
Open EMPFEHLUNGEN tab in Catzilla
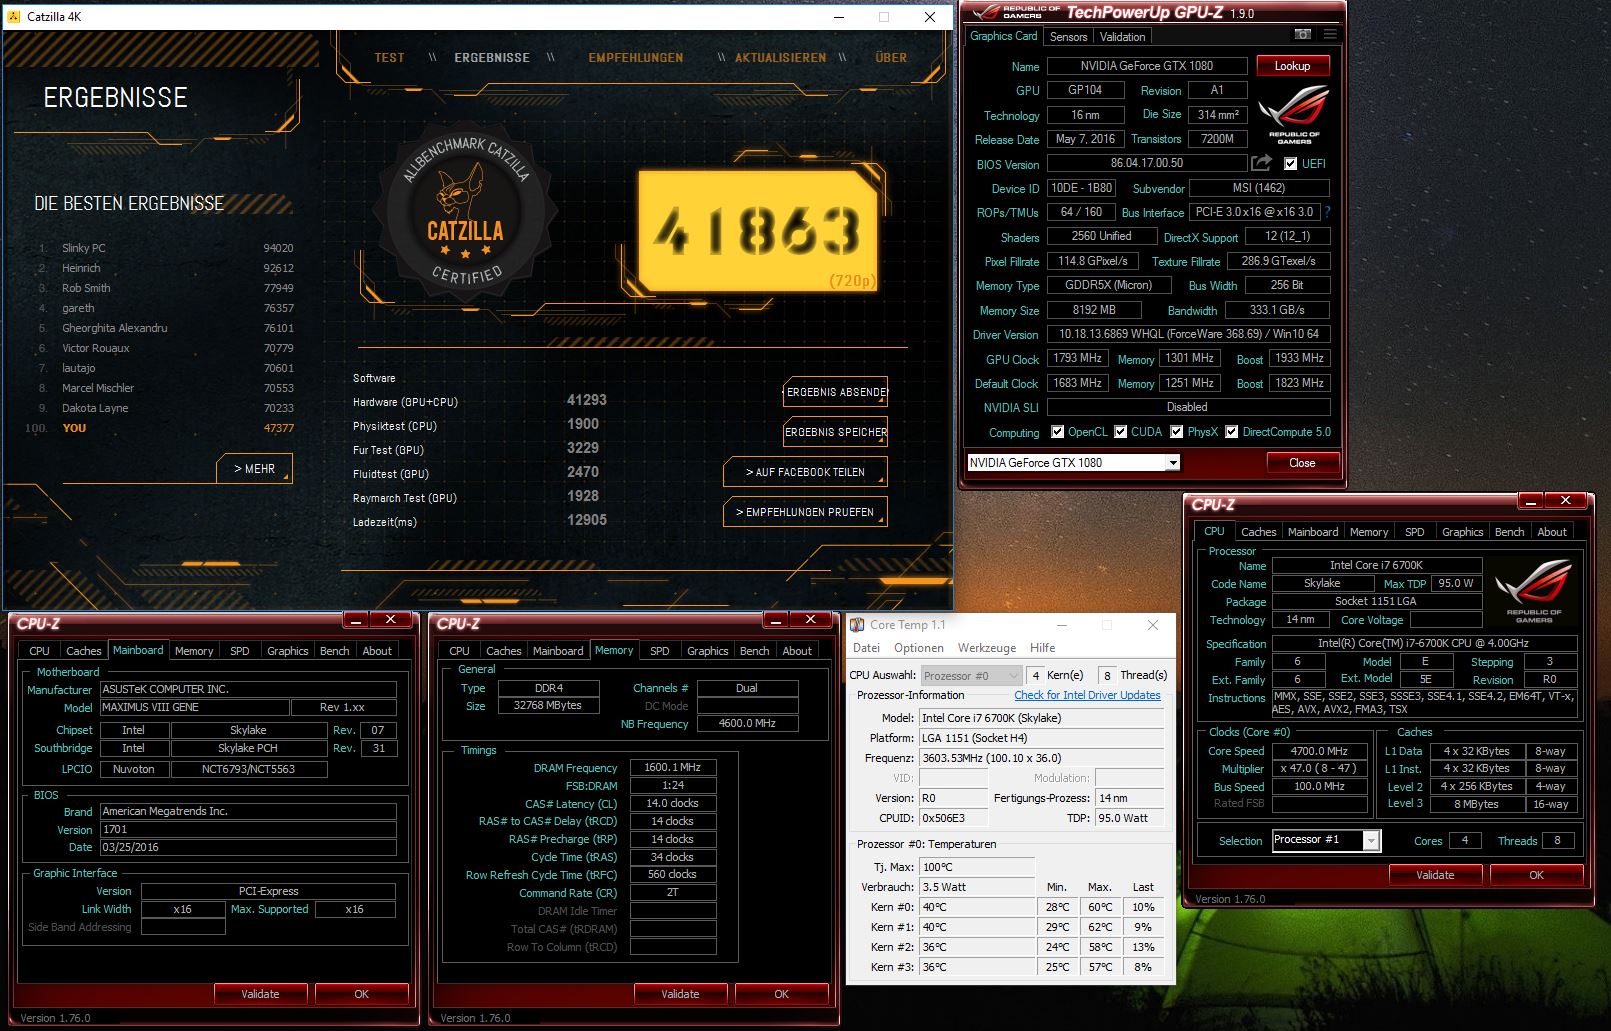[x=635, y=58]
